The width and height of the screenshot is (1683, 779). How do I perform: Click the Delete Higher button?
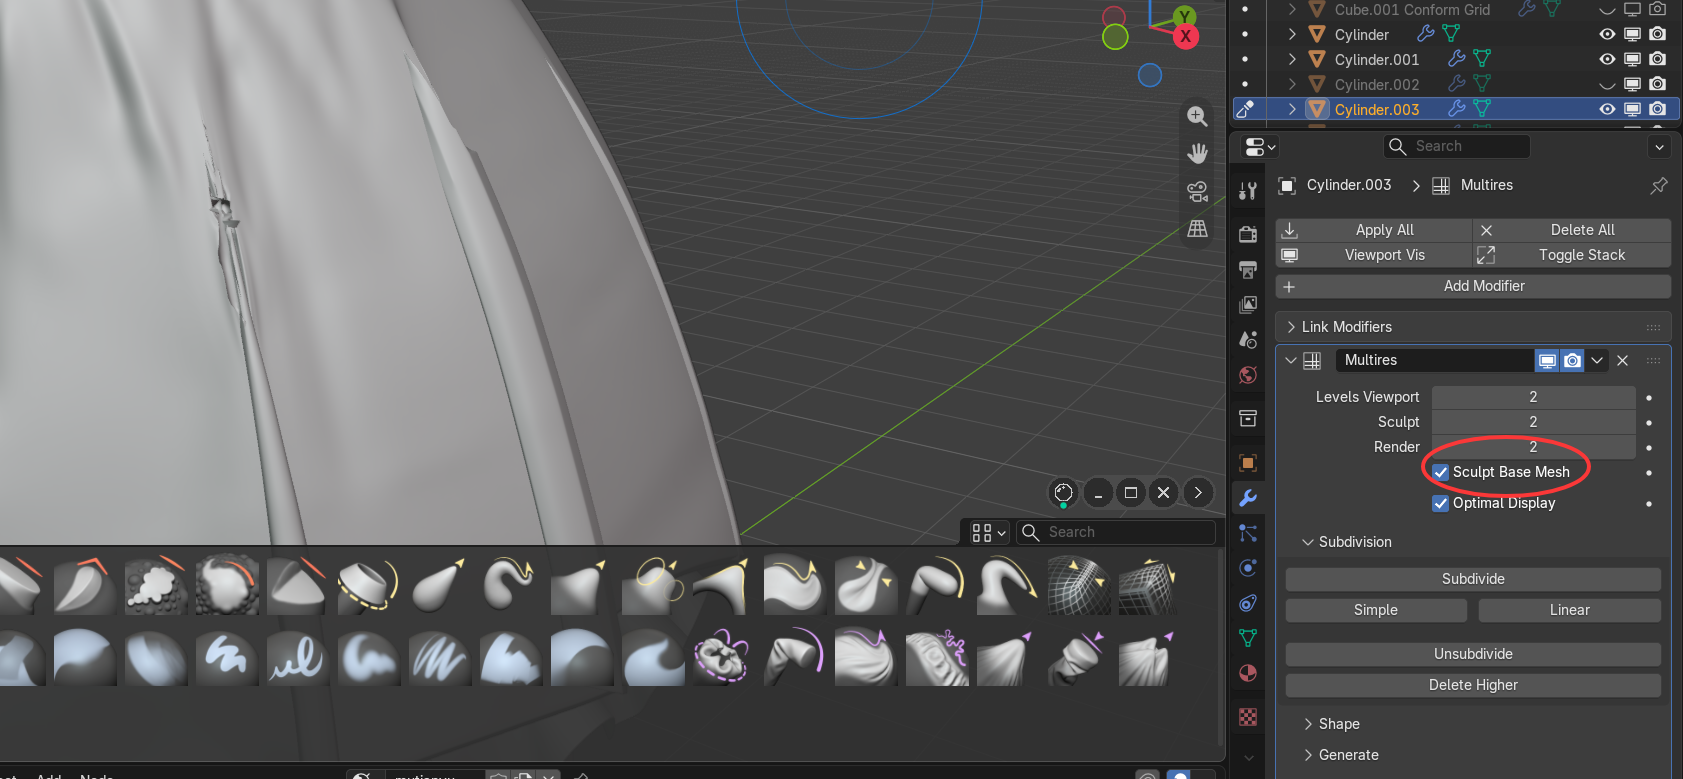coord(1473,685)
